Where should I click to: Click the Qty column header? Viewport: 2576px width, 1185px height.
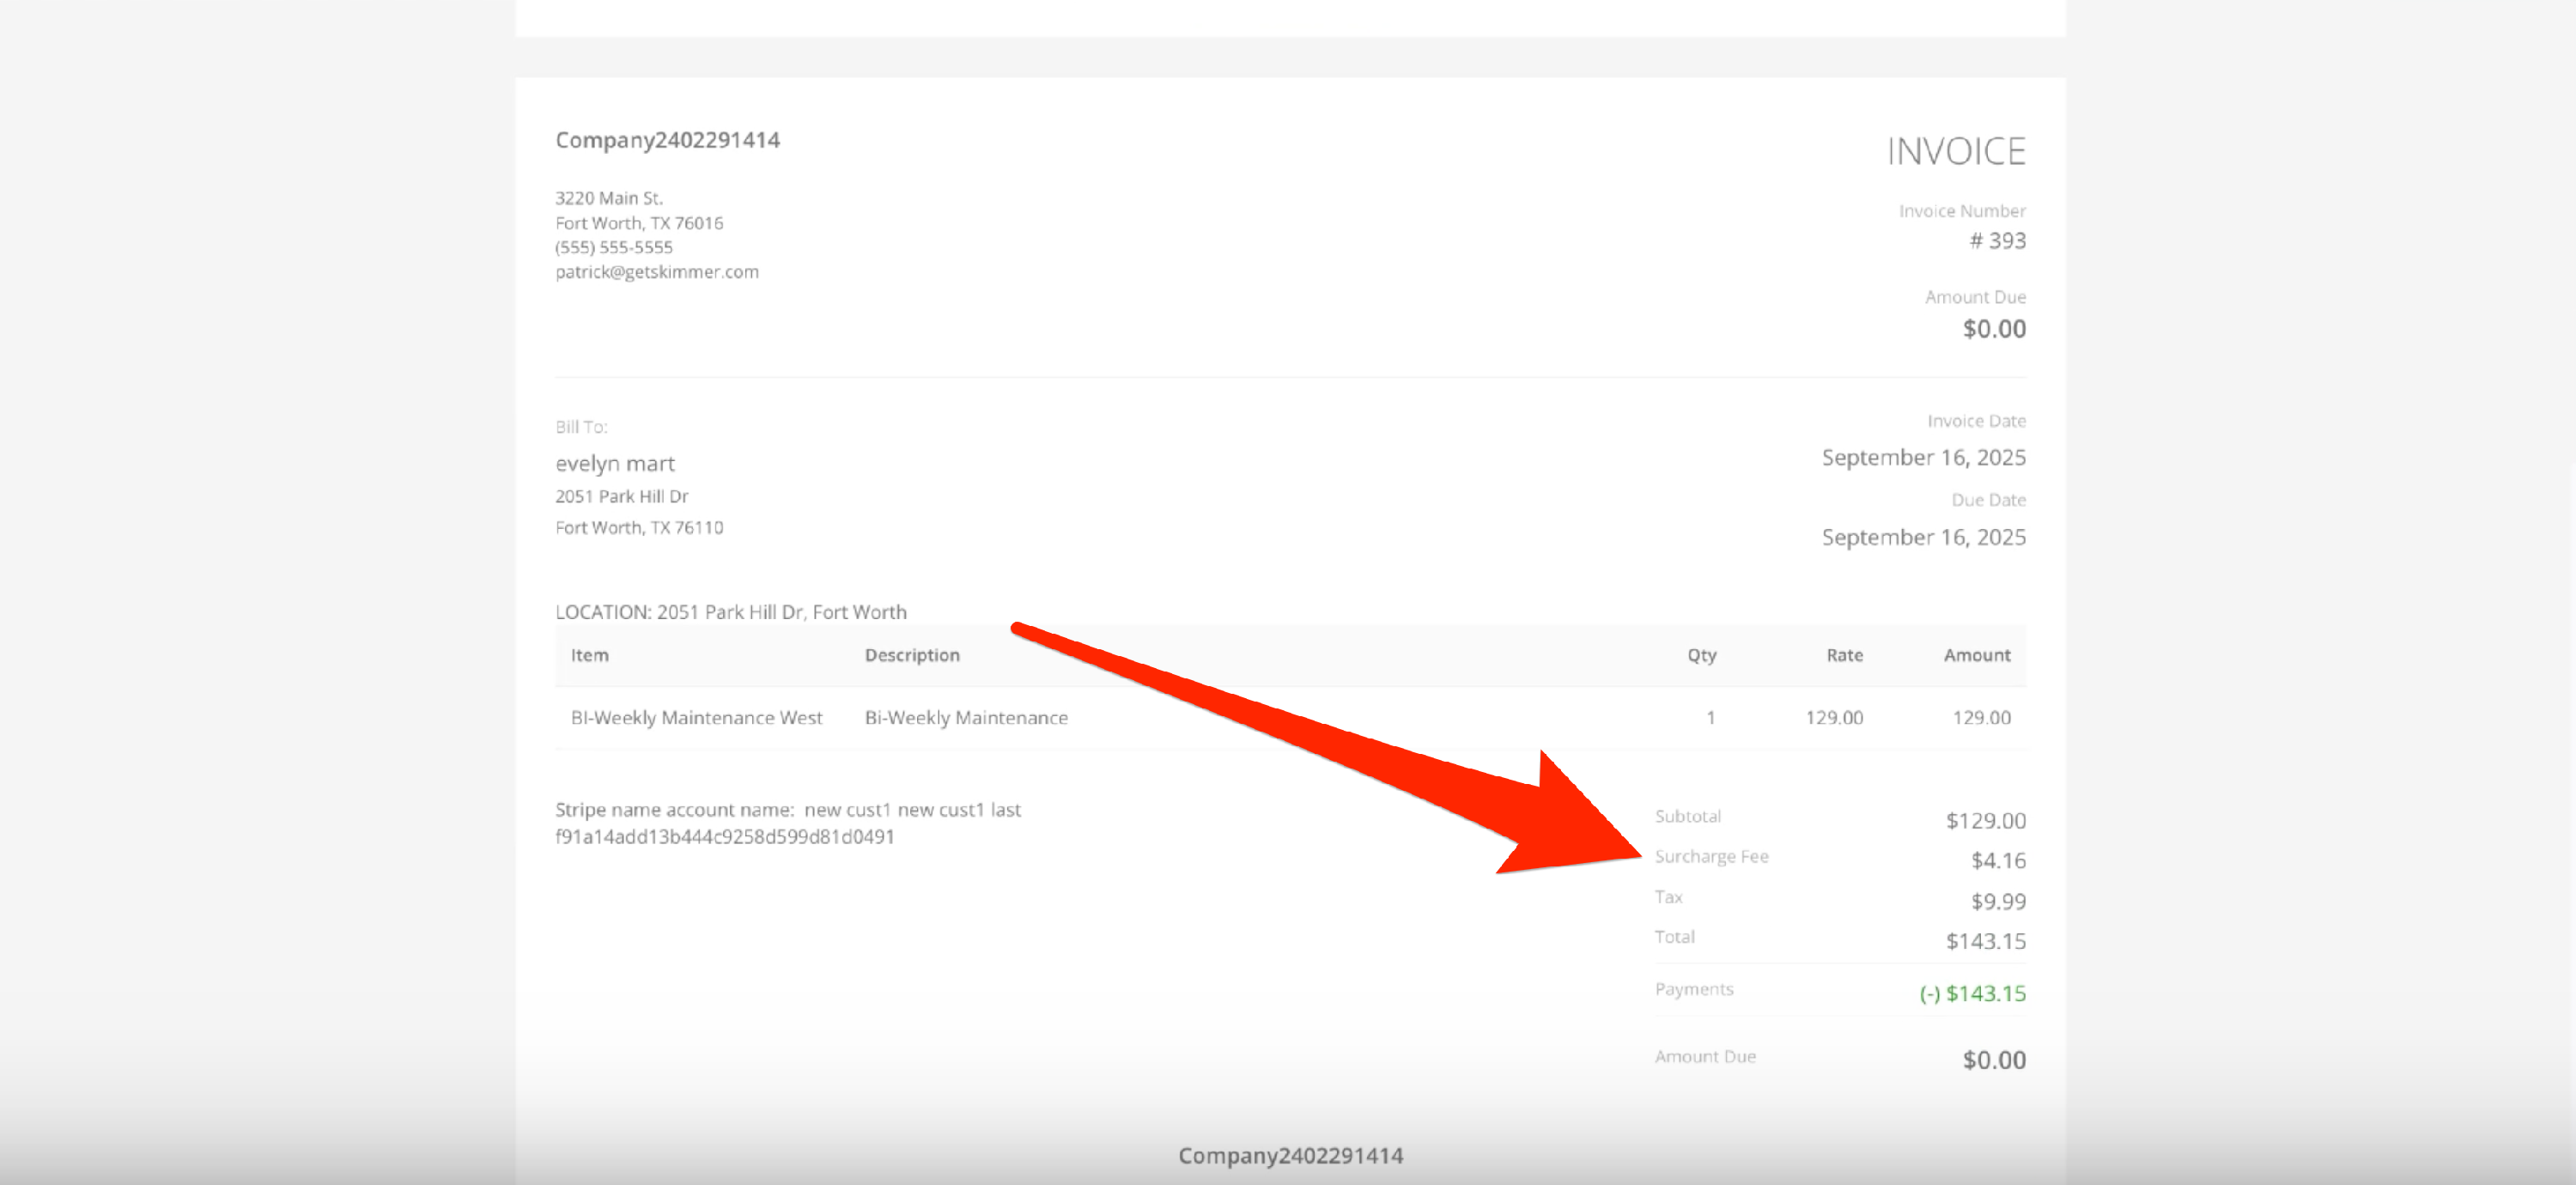1701,655
